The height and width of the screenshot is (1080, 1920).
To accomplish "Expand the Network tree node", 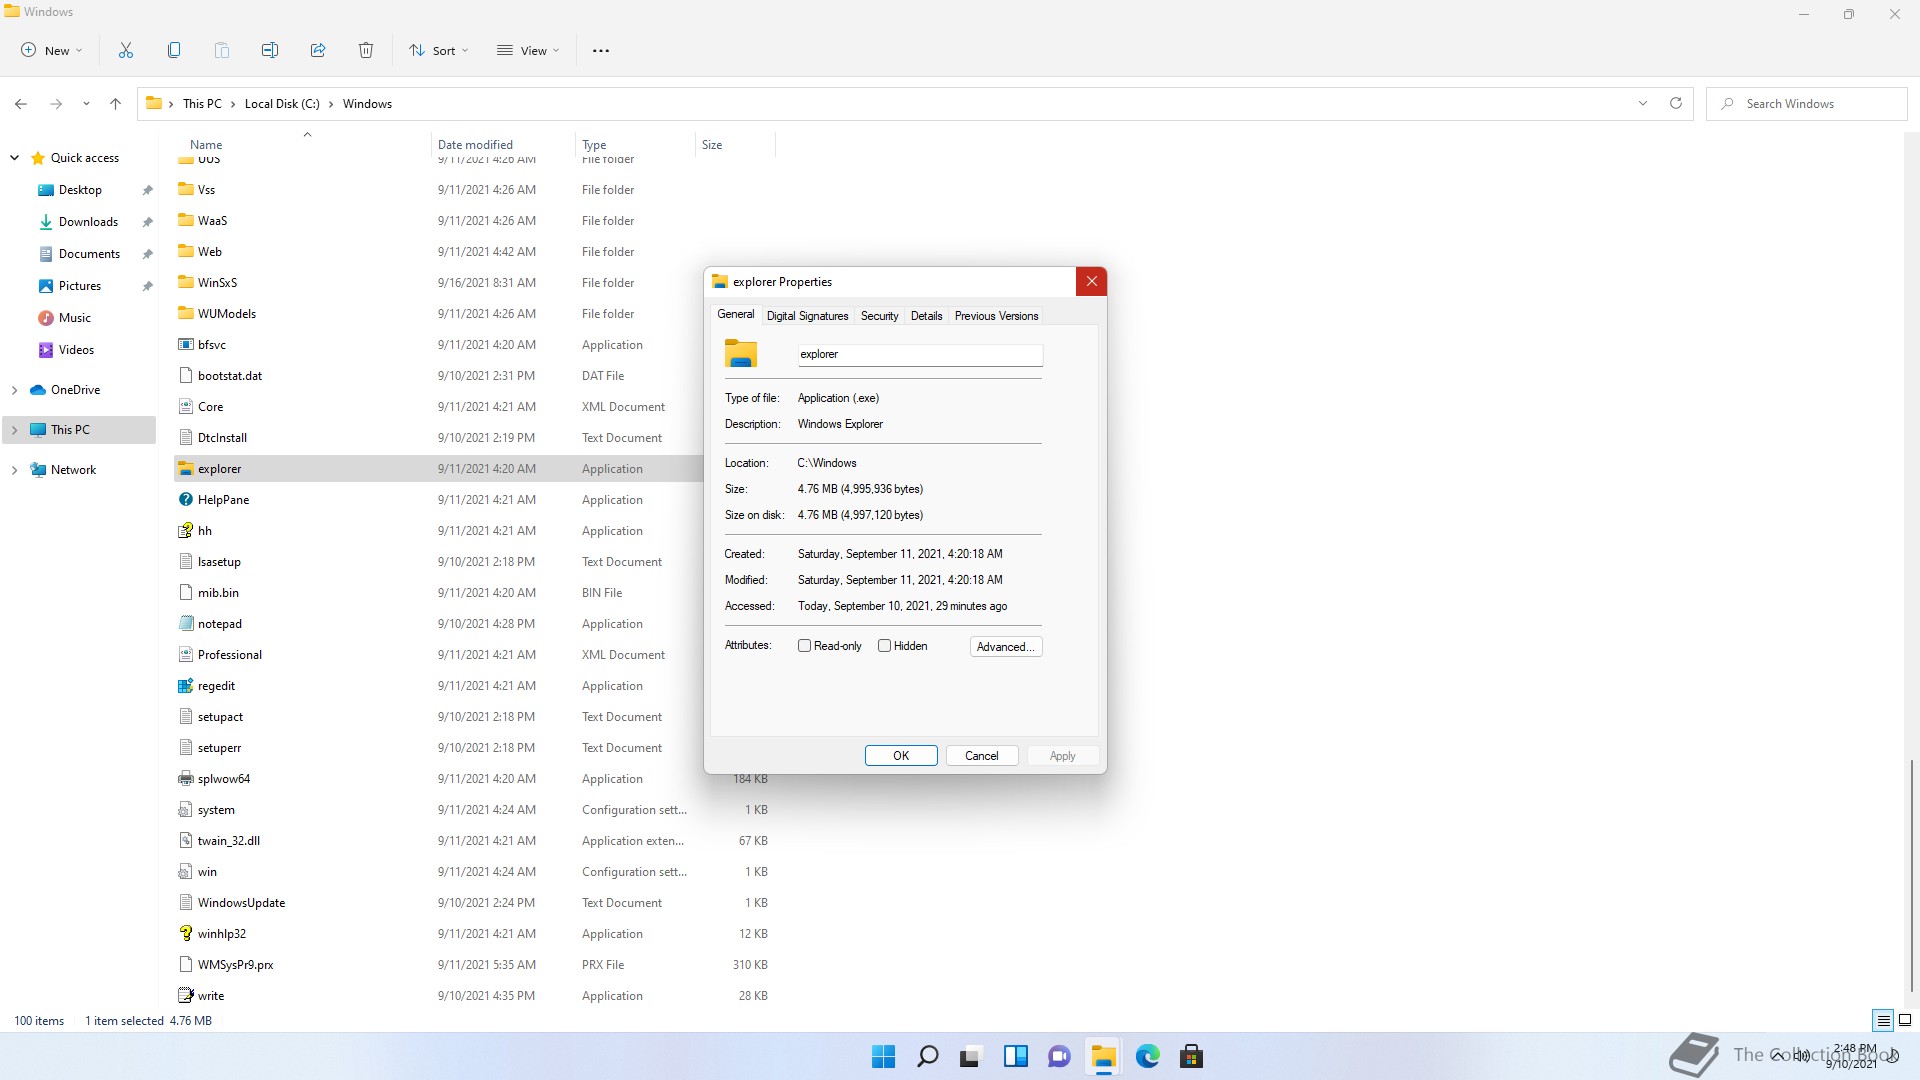I will click(x=14, y=469).
